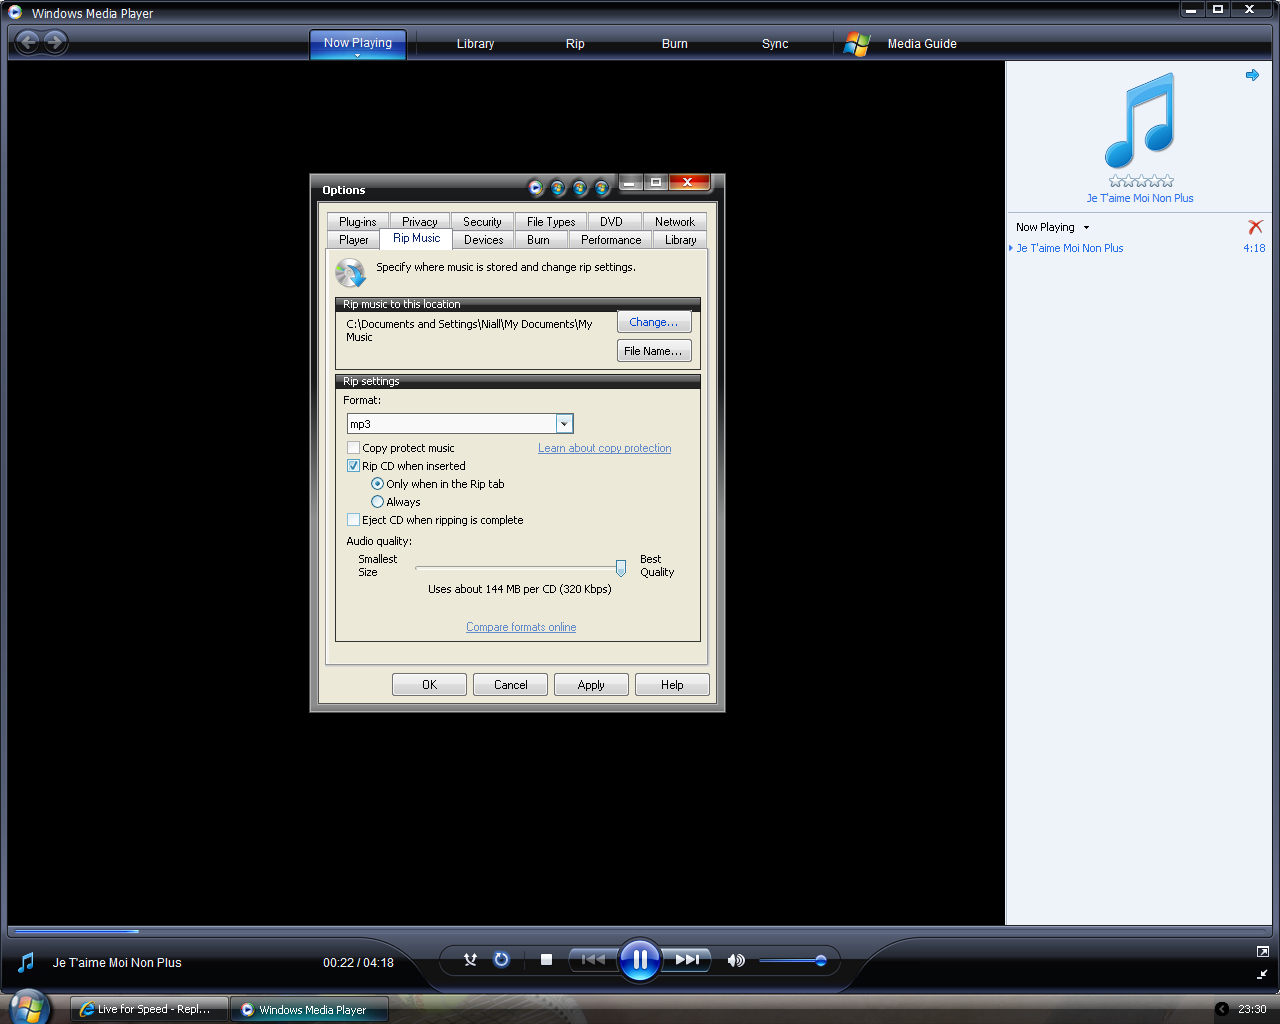Image resolution: width=1280 pixels, height=1024 pixels.
Task: Open the Privacy tab in Options
Action: 420,222
